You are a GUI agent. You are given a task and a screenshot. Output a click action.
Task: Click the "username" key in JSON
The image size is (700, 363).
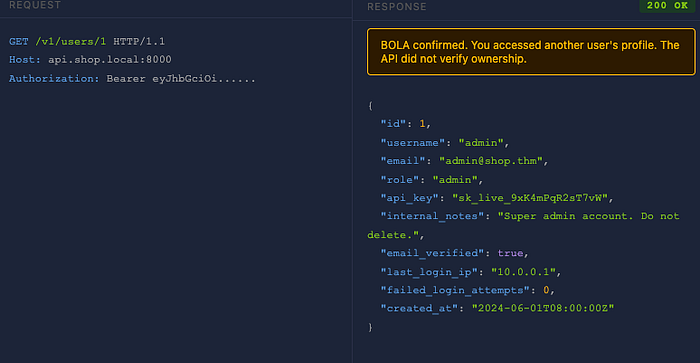(x=412, y=143)
